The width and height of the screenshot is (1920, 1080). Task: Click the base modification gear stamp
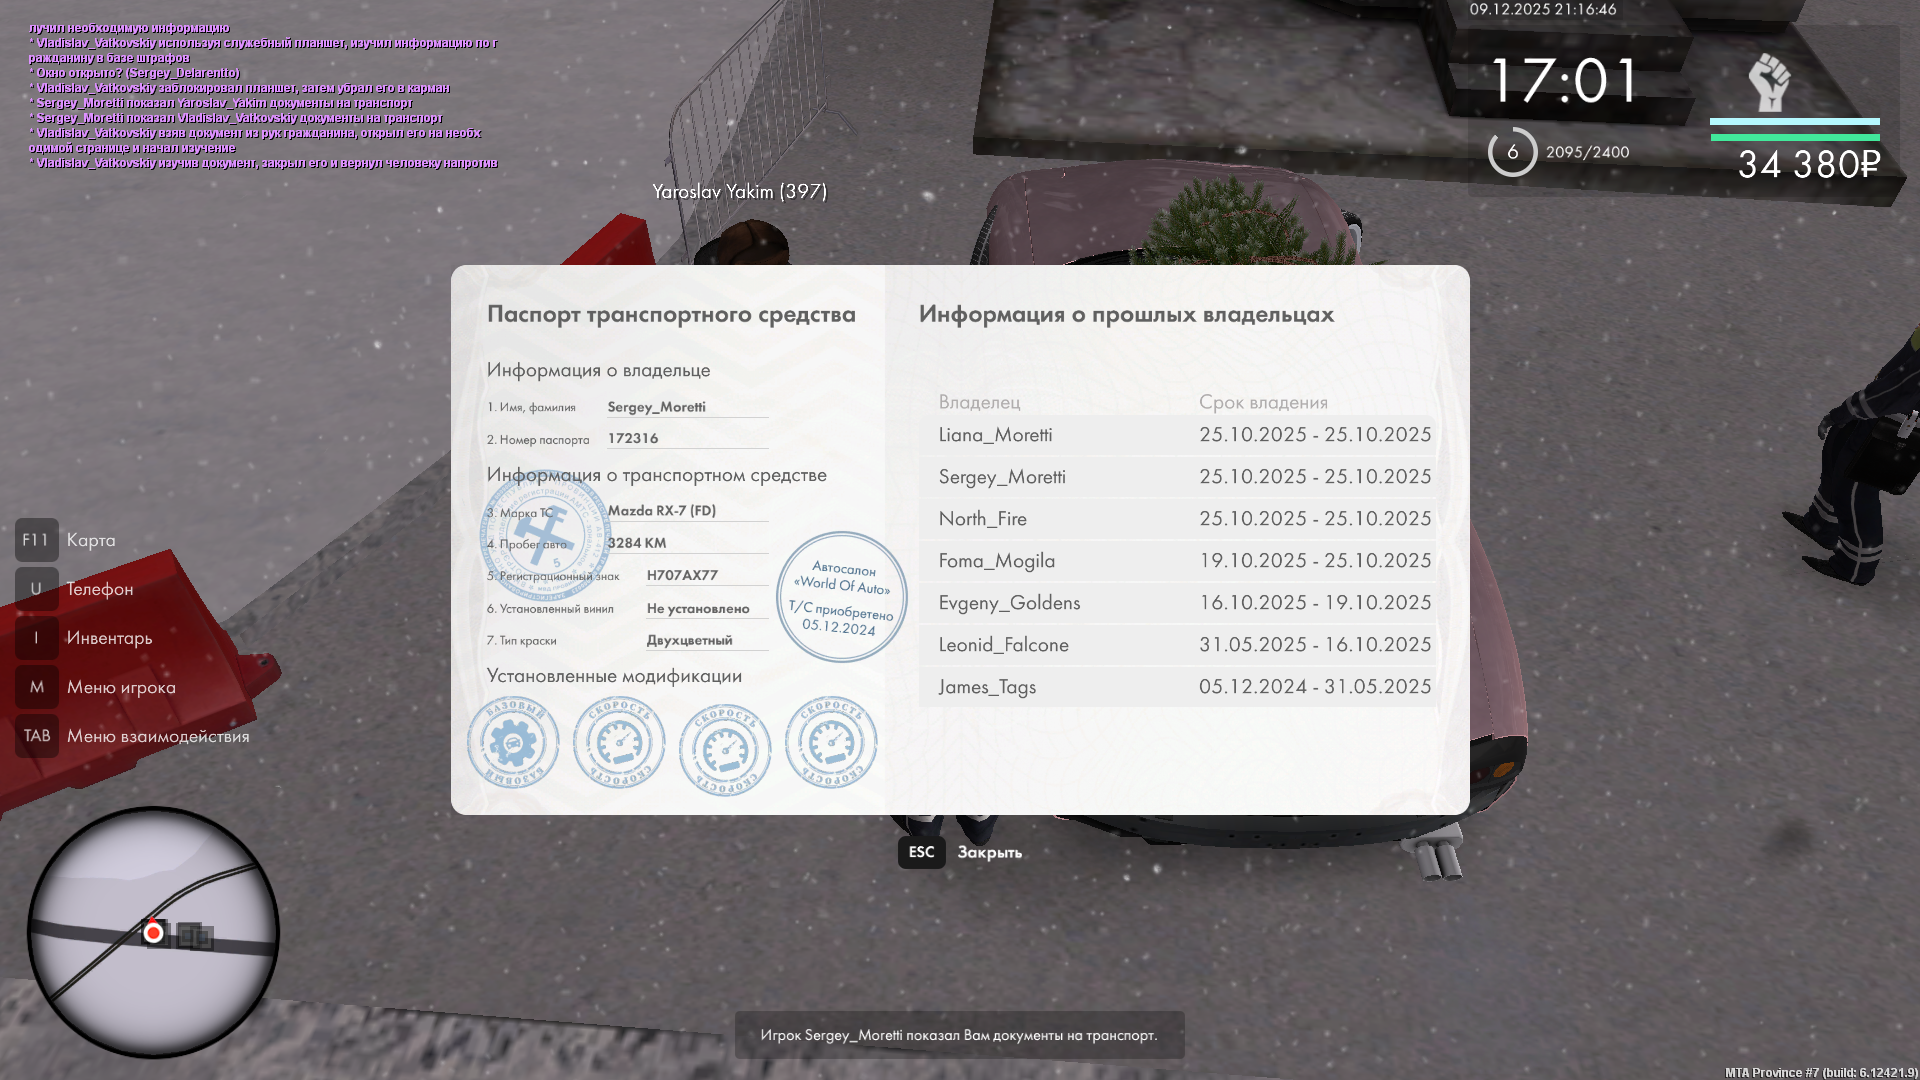(513, 743)
